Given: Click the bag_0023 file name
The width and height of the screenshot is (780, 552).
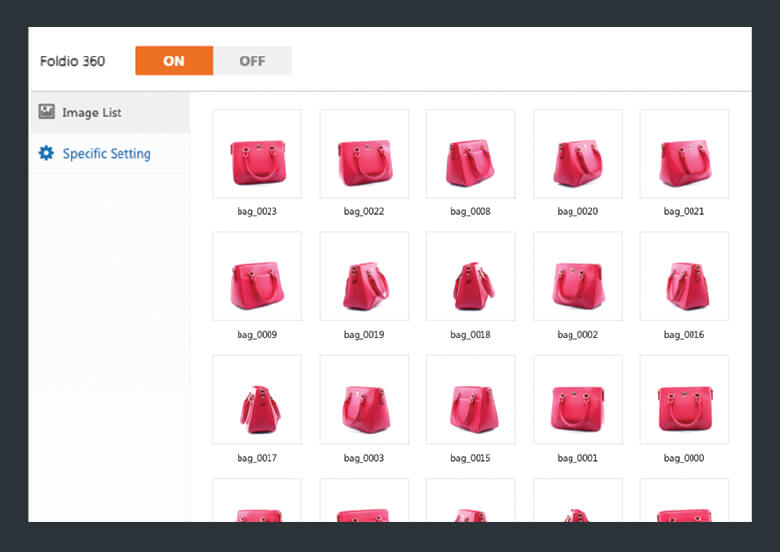Looking at the screenshot, I should [x=257, y=211].
